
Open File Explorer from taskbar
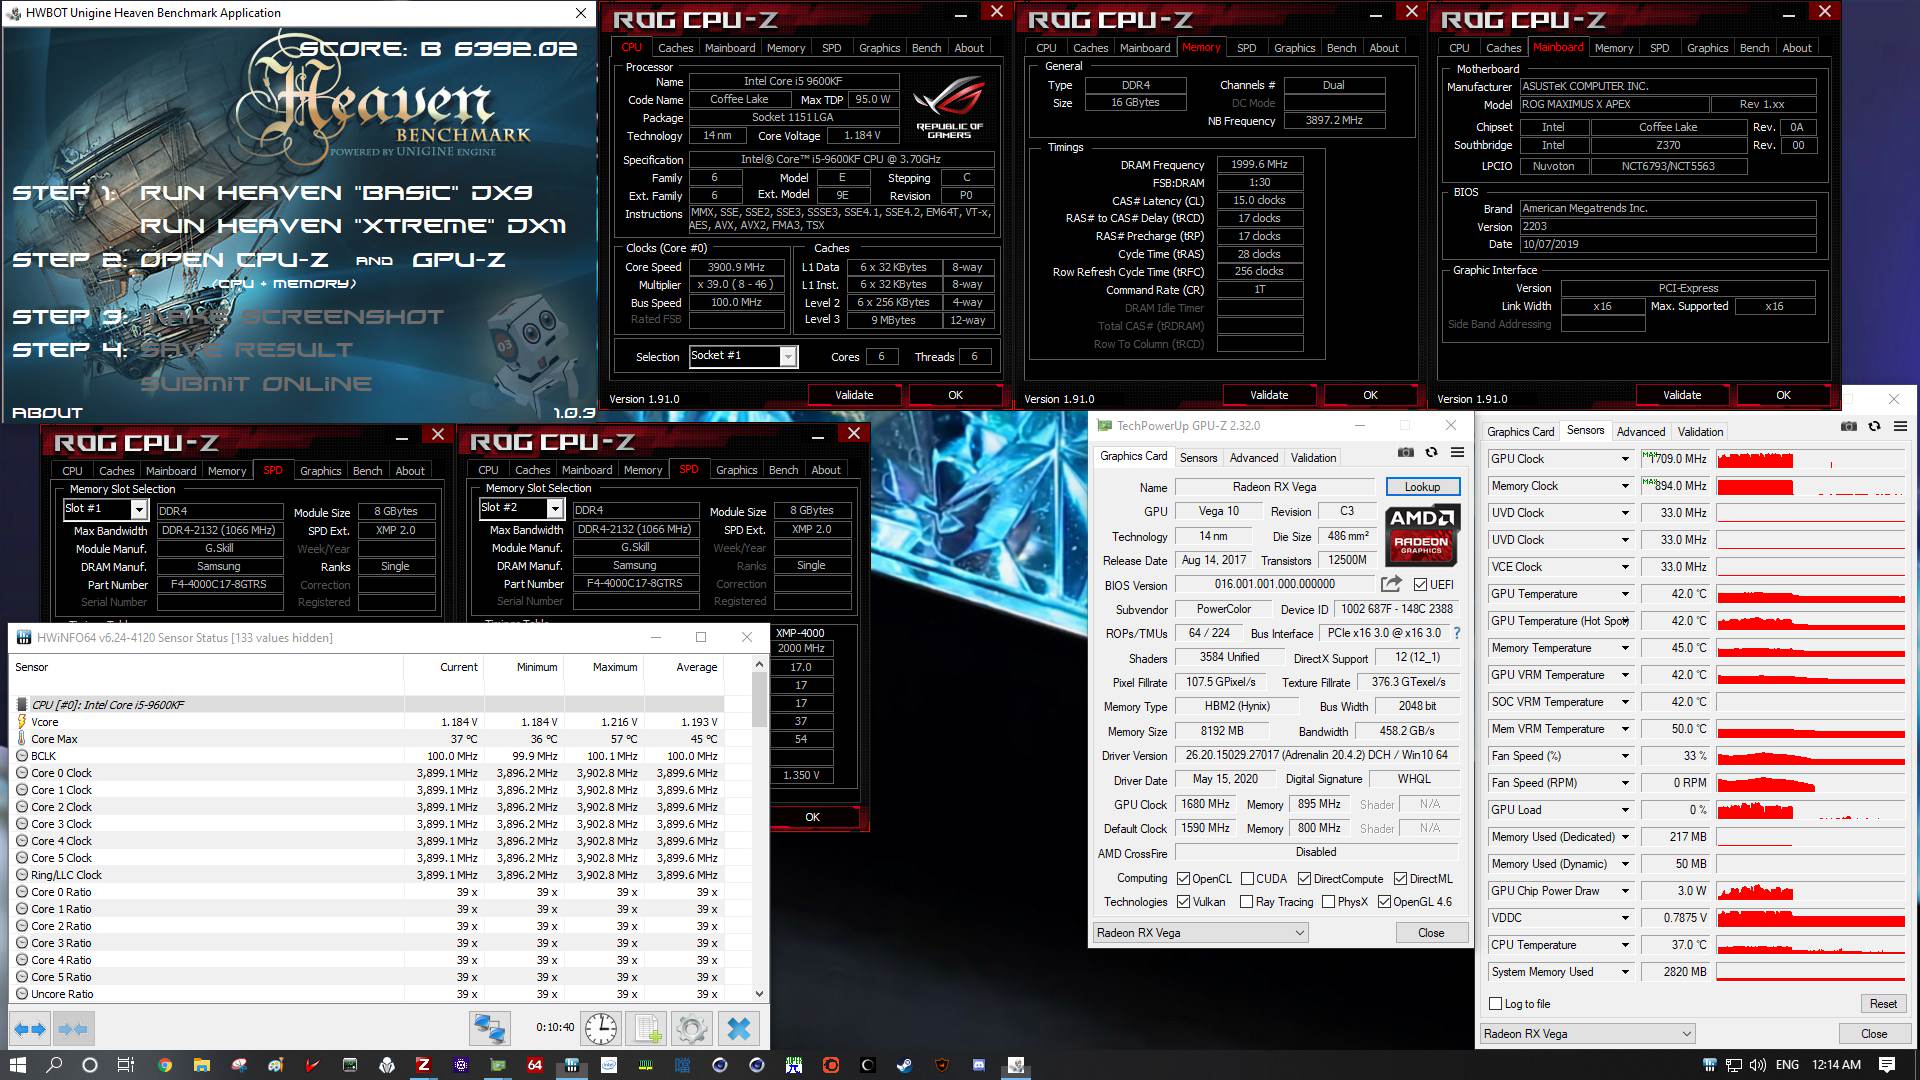tap(201, 1065)
